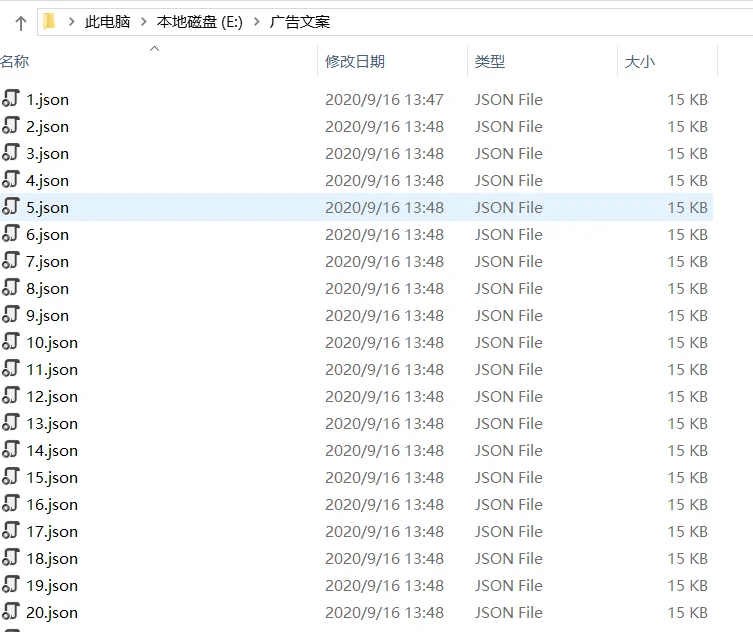Click the date 2020/9/16 13:47 of 1.json
The image size is (753, 632).
pos(384,100)
